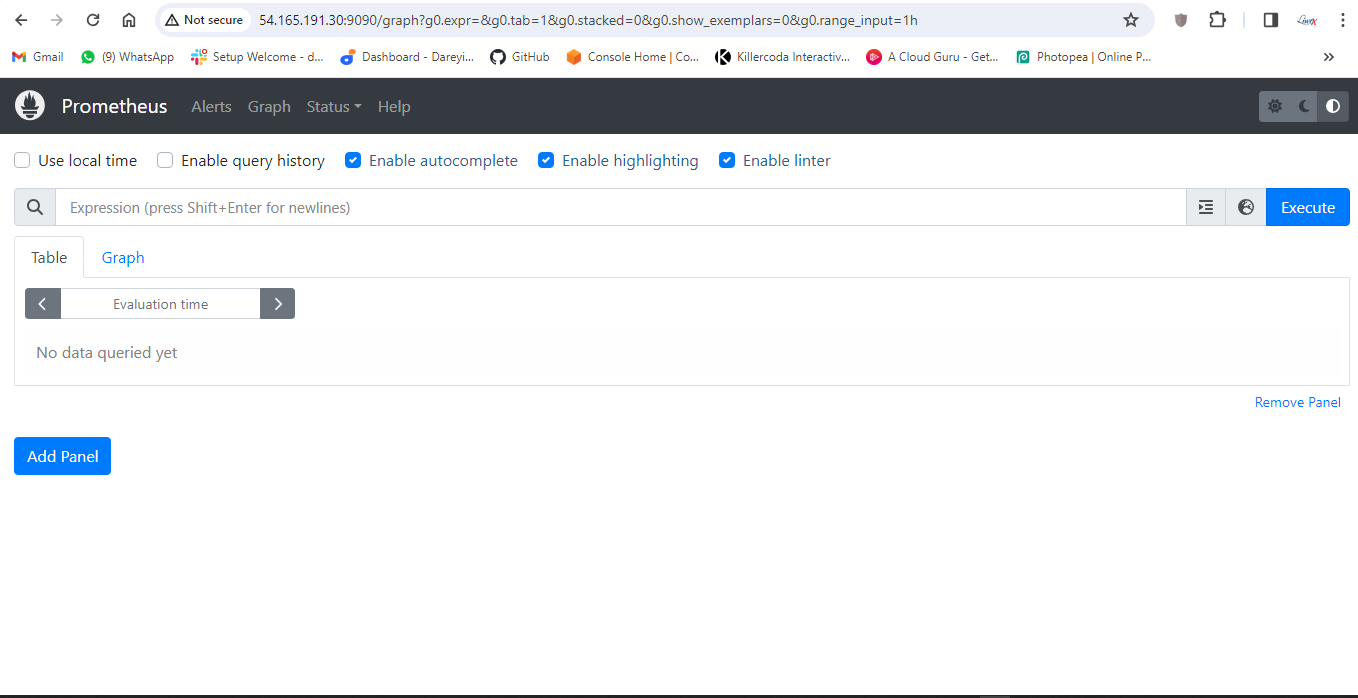Open Alerts in navigation bar
The height and width of the screenshot is (698, 1358).
pos(211,107)
